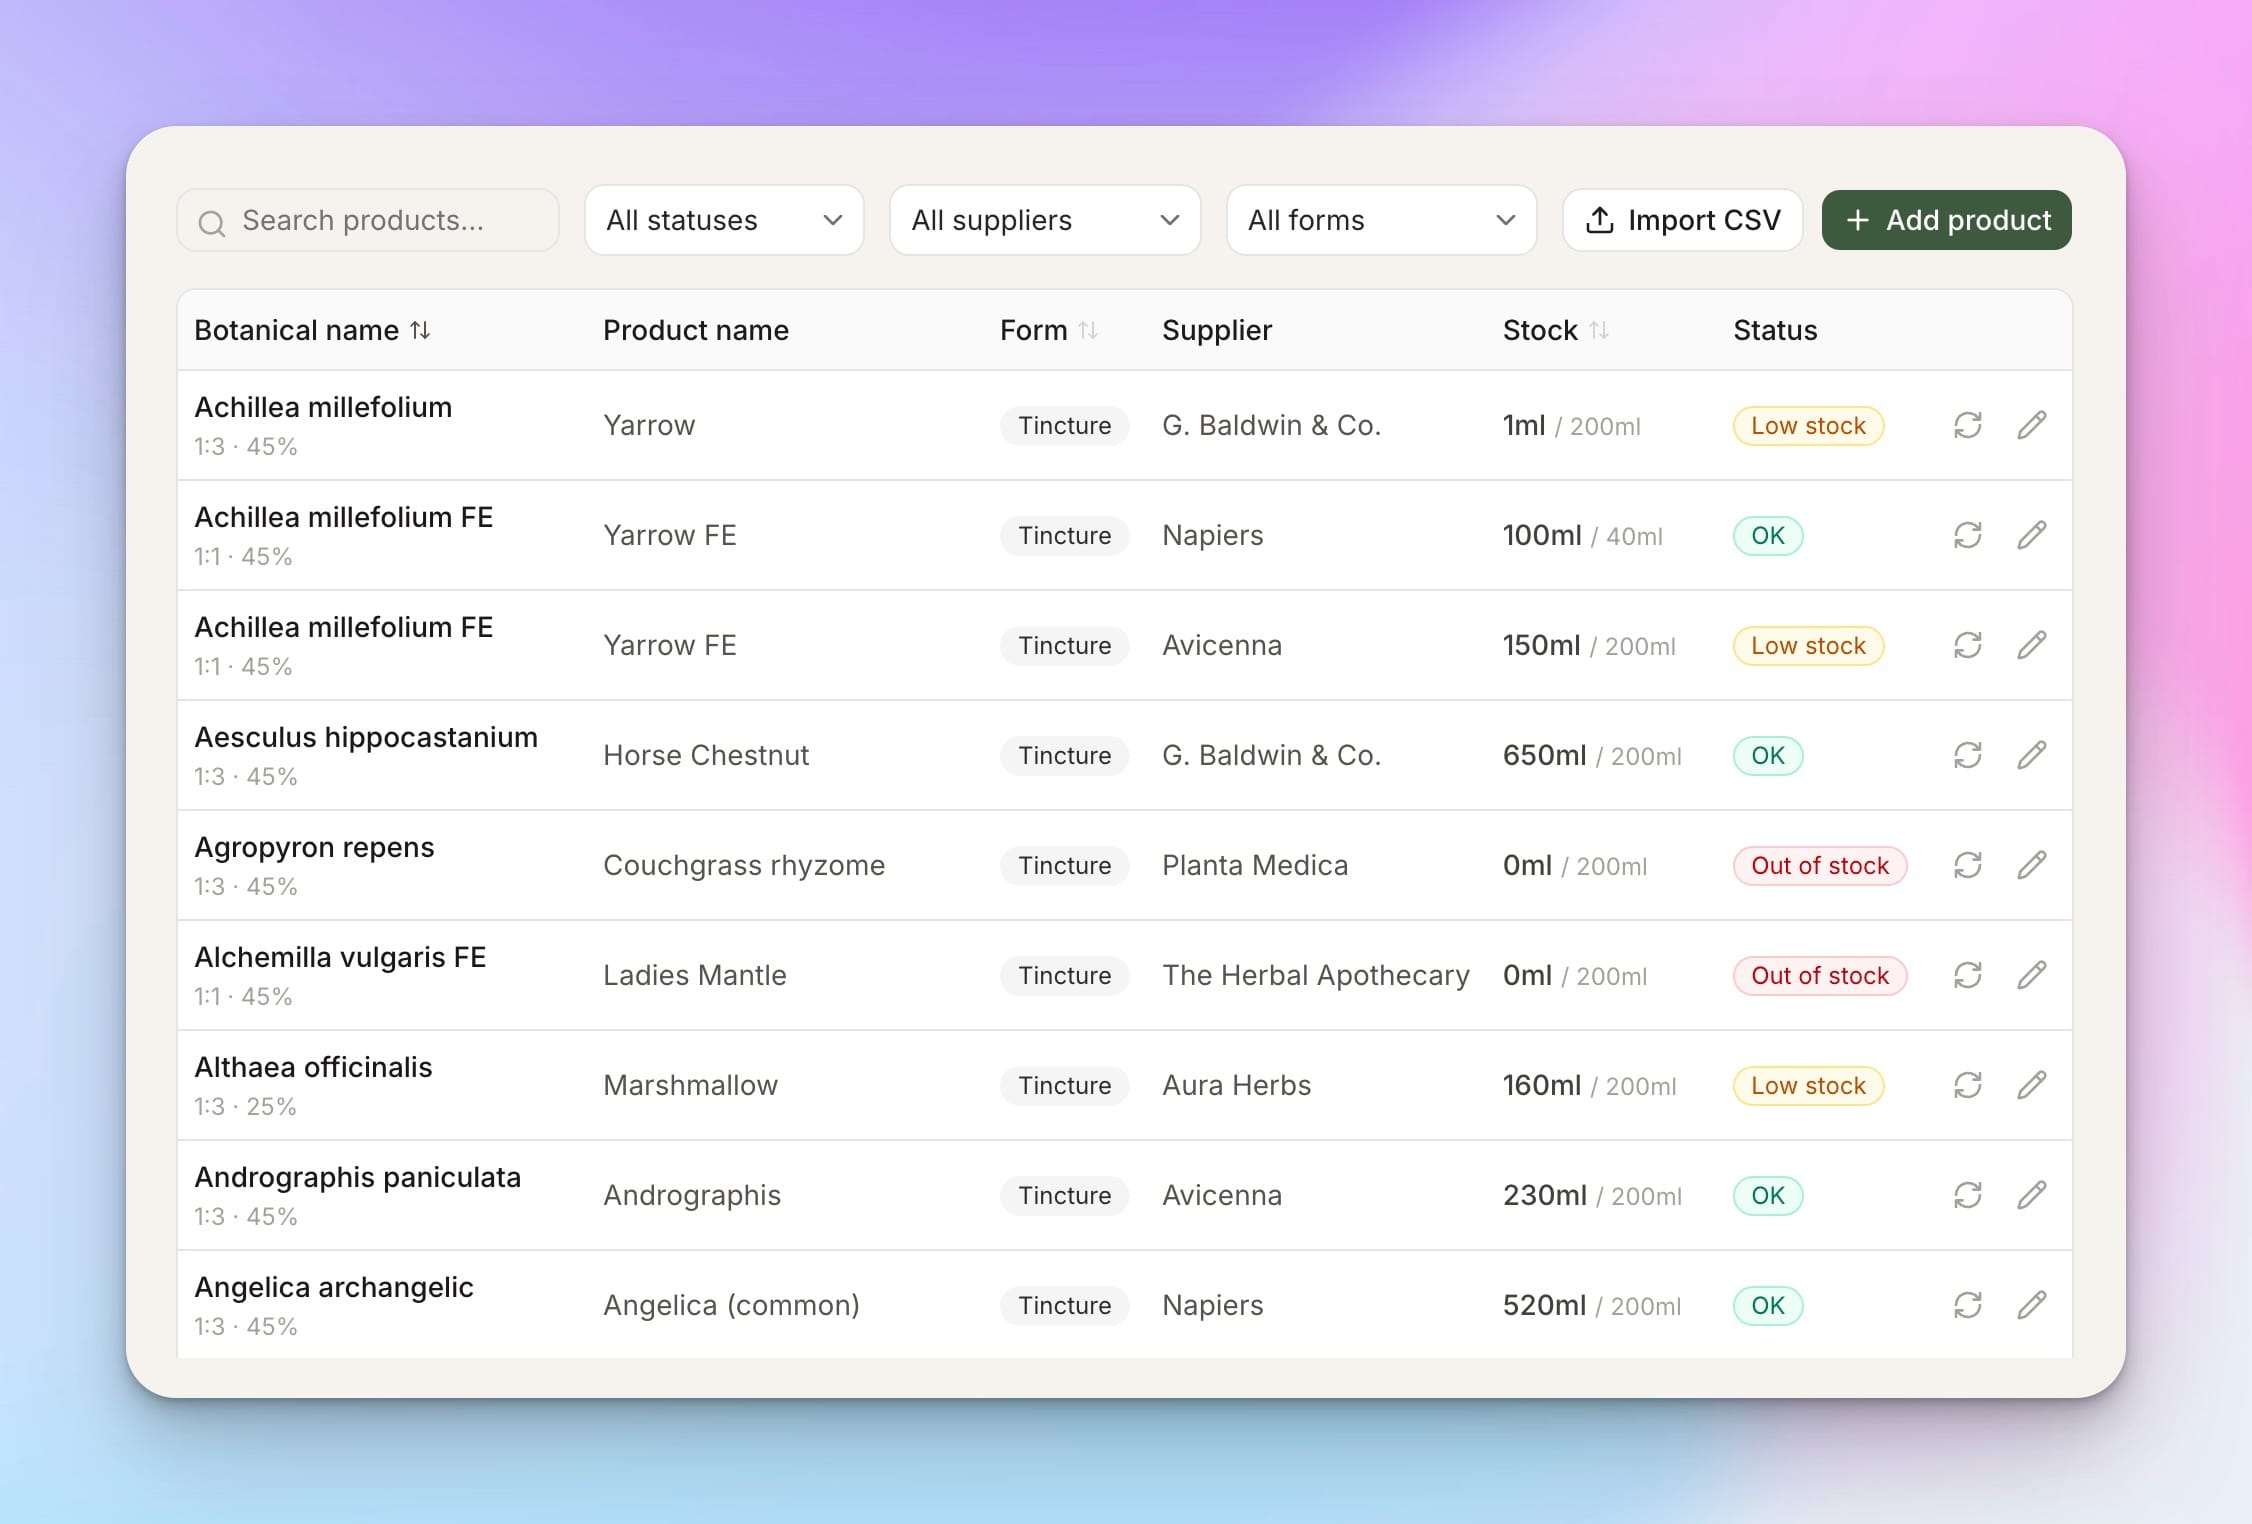Viewport: 2252px width, 1524px height.
Task: Click restock icon for Couchgrass rhyzome
Action: tap(1967, 865)
